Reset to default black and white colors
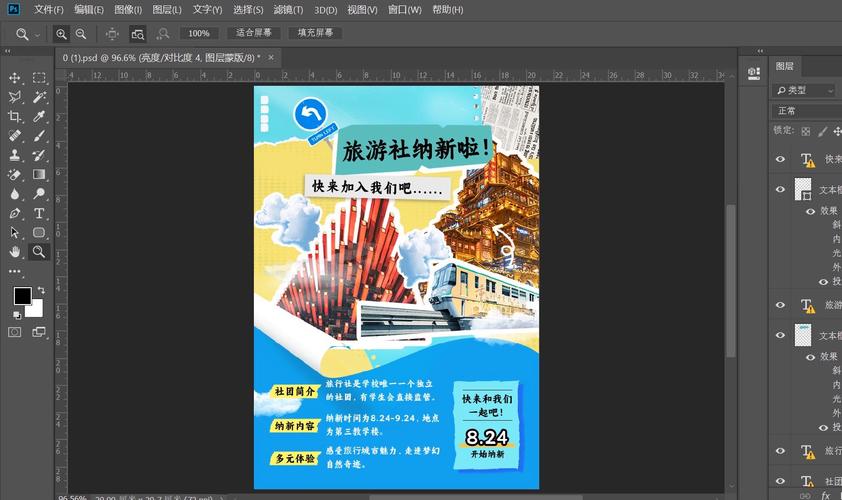 pos(17,315)
